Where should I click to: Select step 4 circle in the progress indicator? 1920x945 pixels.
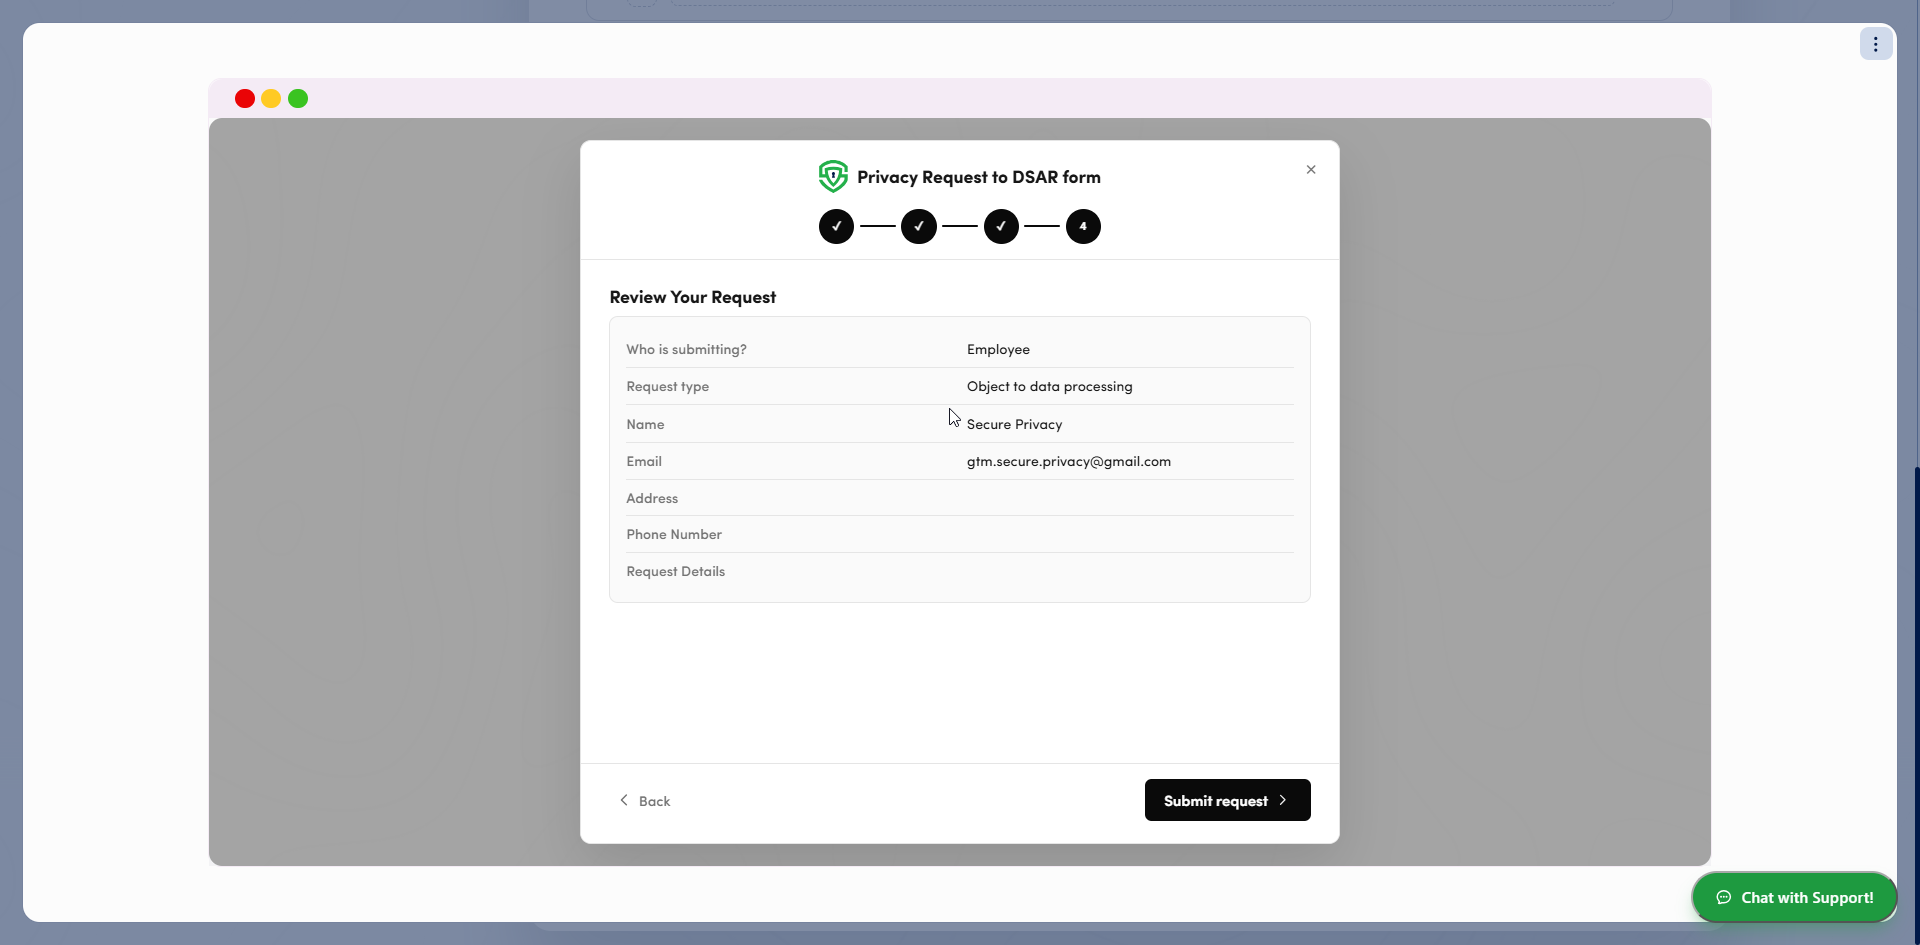coord(1083,227)
